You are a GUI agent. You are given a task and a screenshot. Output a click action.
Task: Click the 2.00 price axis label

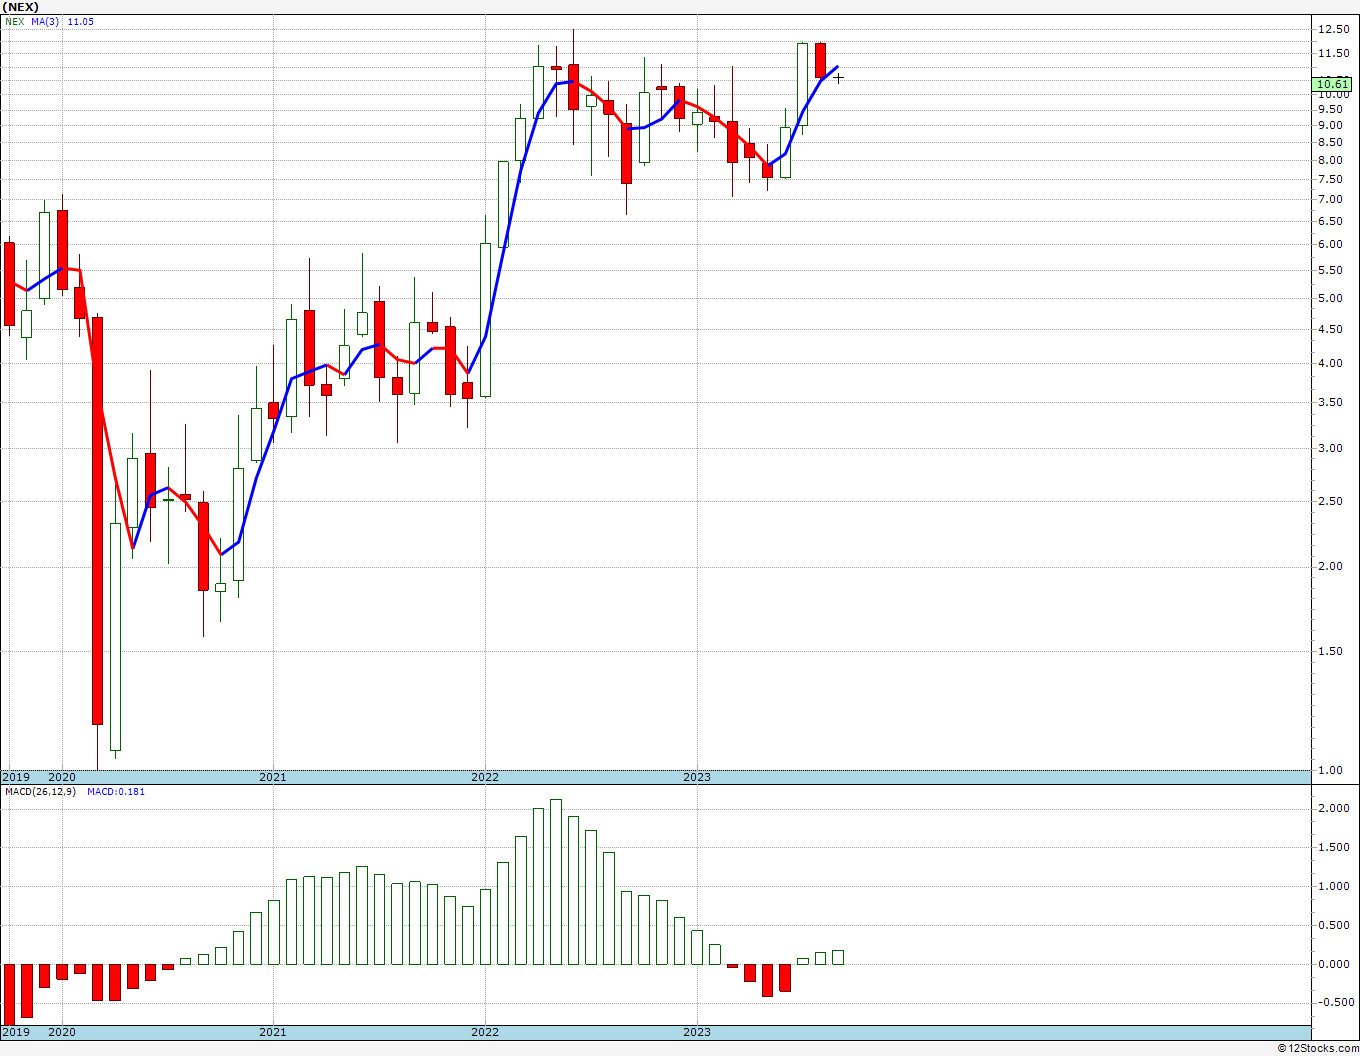pyautogui.click(x=1330, y=567)
